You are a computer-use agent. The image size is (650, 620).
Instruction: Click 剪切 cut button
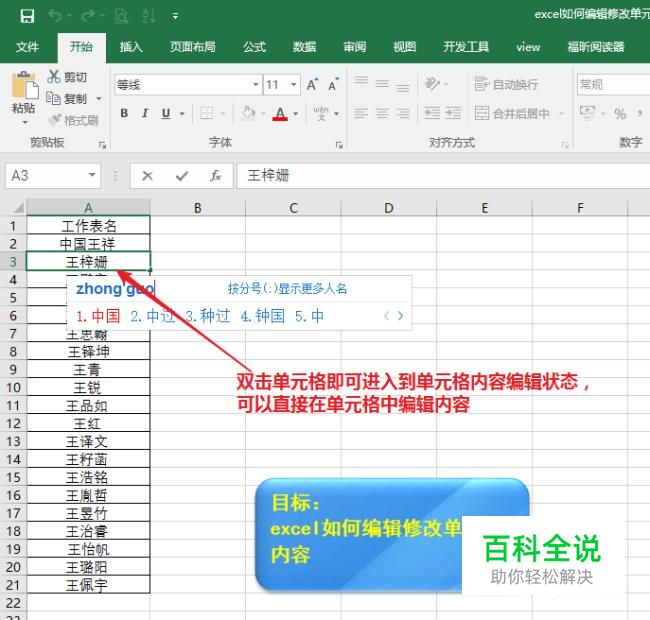(x=67, y=77)
